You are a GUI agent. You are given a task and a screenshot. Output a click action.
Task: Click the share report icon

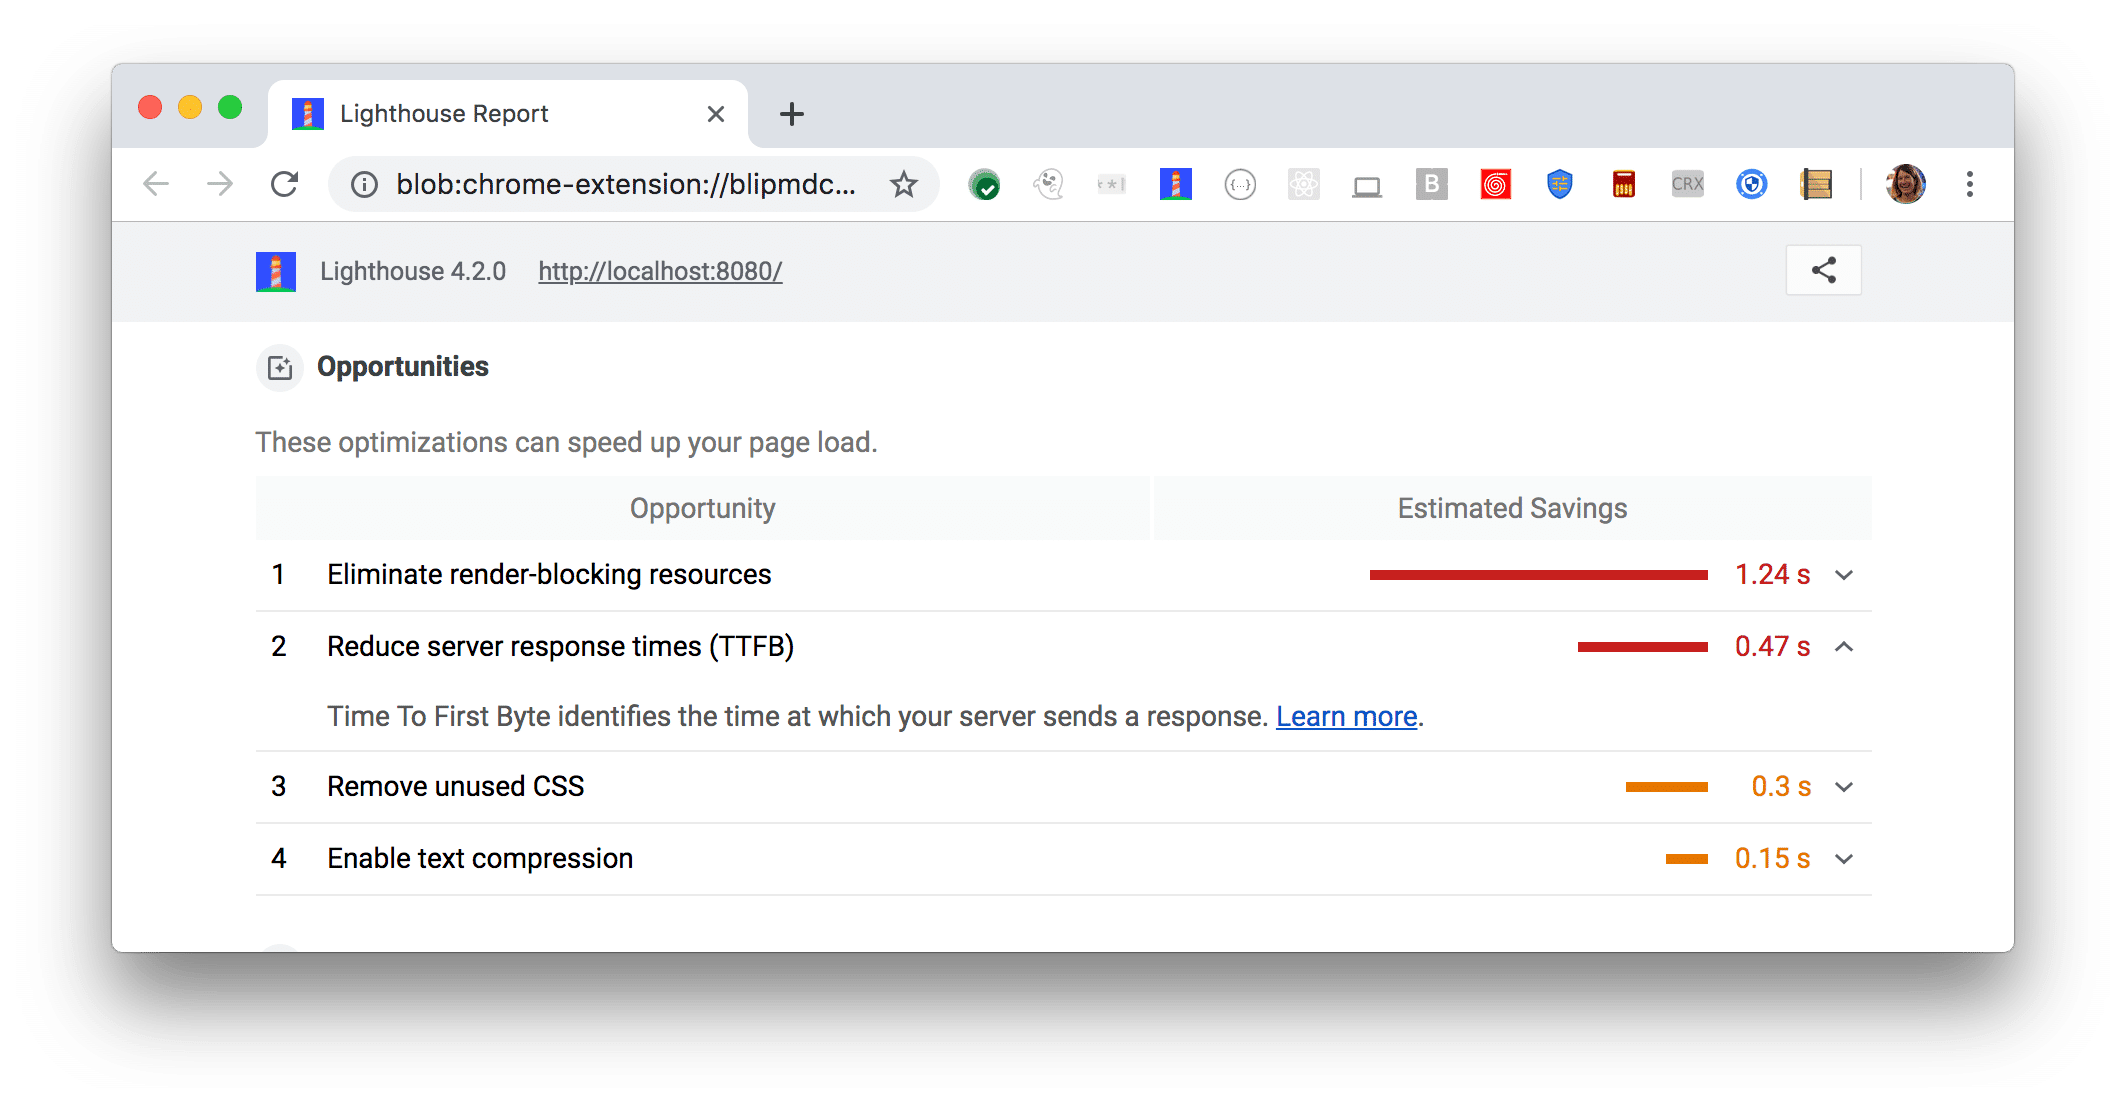[x=1825, y=270]
